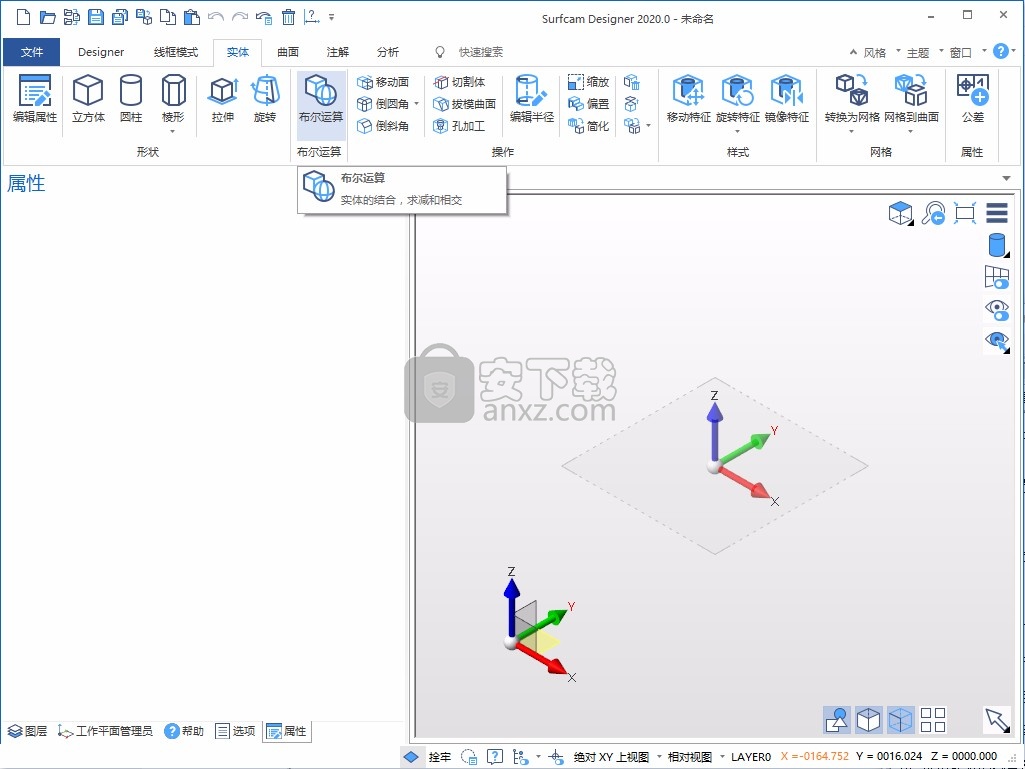Toggle the shapes selection filter button
The image size is (1025, 769).
click(837, 720)
